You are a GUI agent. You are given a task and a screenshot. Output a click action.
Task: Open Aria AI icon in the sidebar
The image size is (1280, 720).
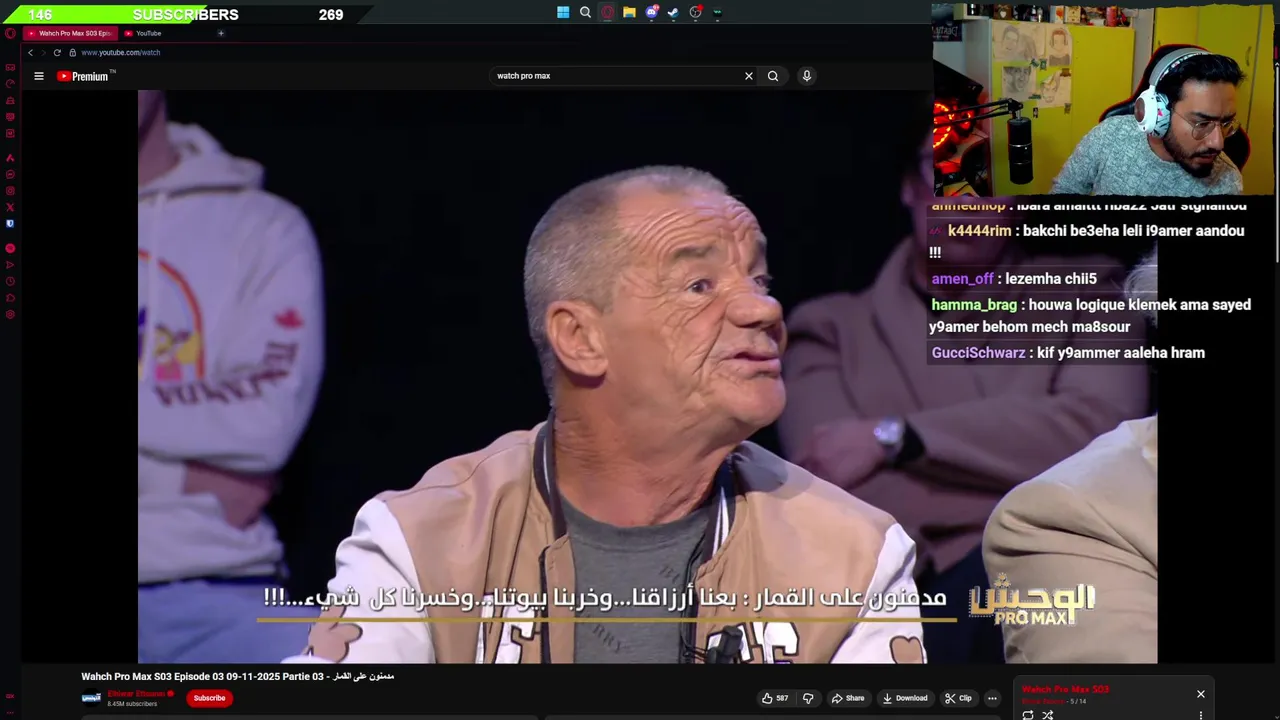pos(10,158)
